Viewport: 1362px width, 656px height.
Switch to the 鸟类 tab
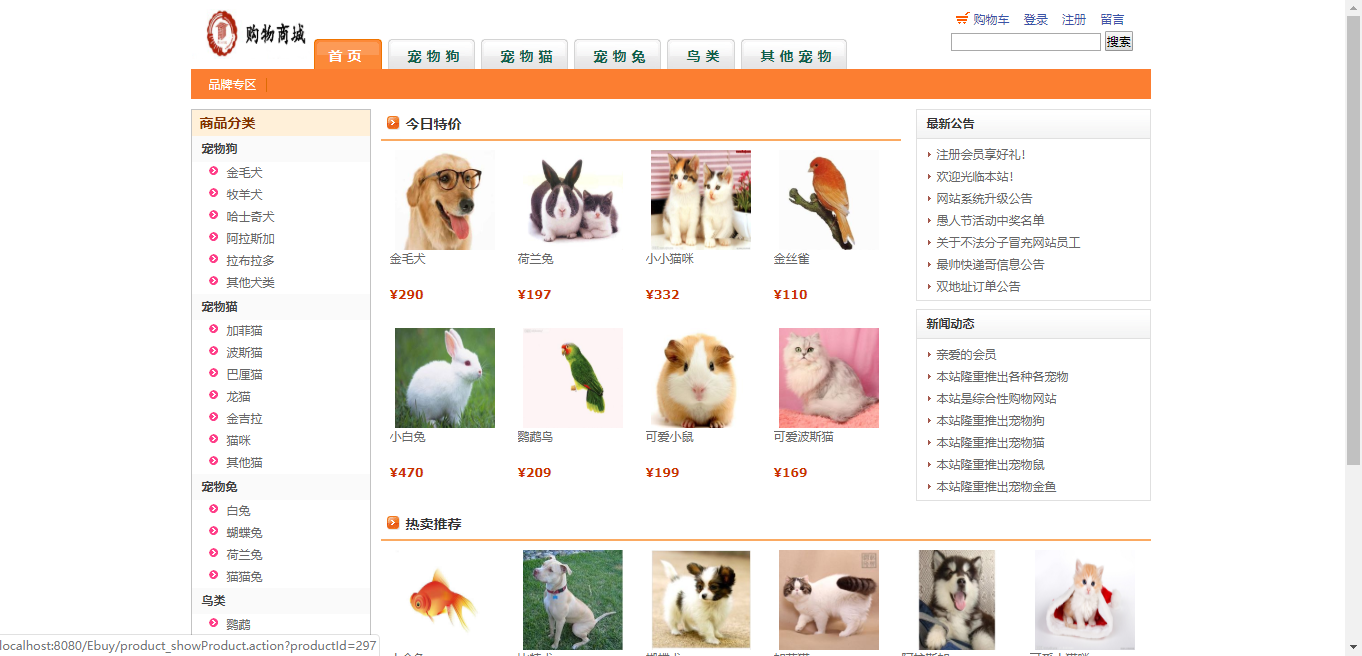(701, 55)
